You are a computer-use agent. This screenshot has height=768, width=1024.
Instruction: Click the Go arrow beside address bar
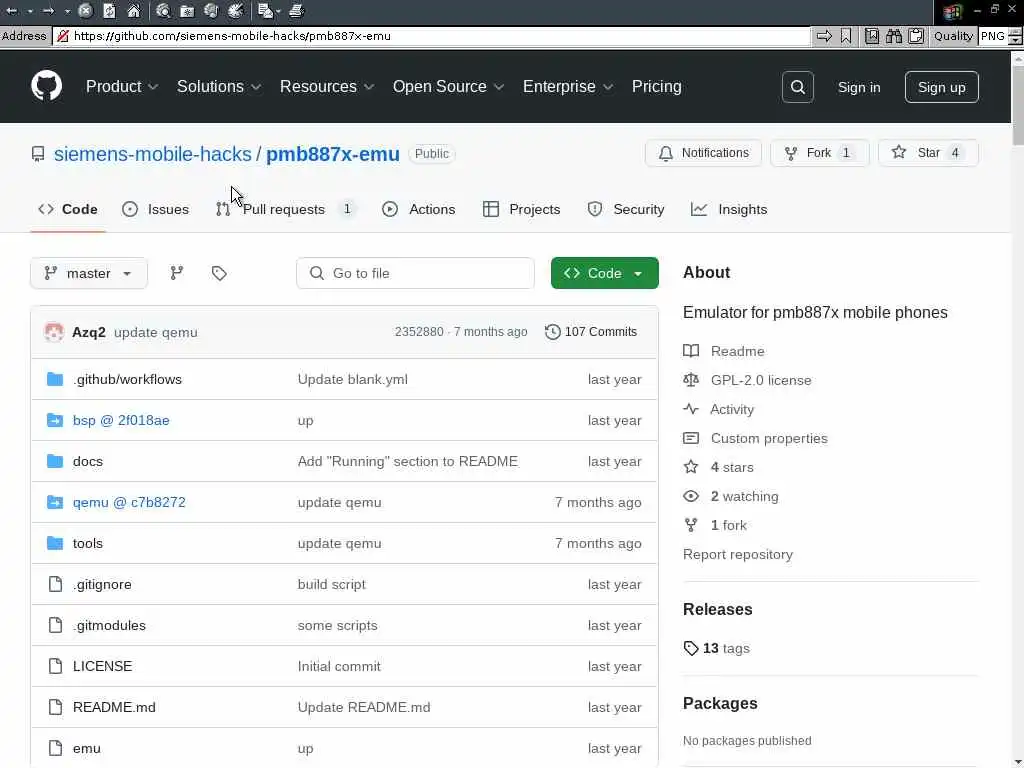click(x=824, y=36)
